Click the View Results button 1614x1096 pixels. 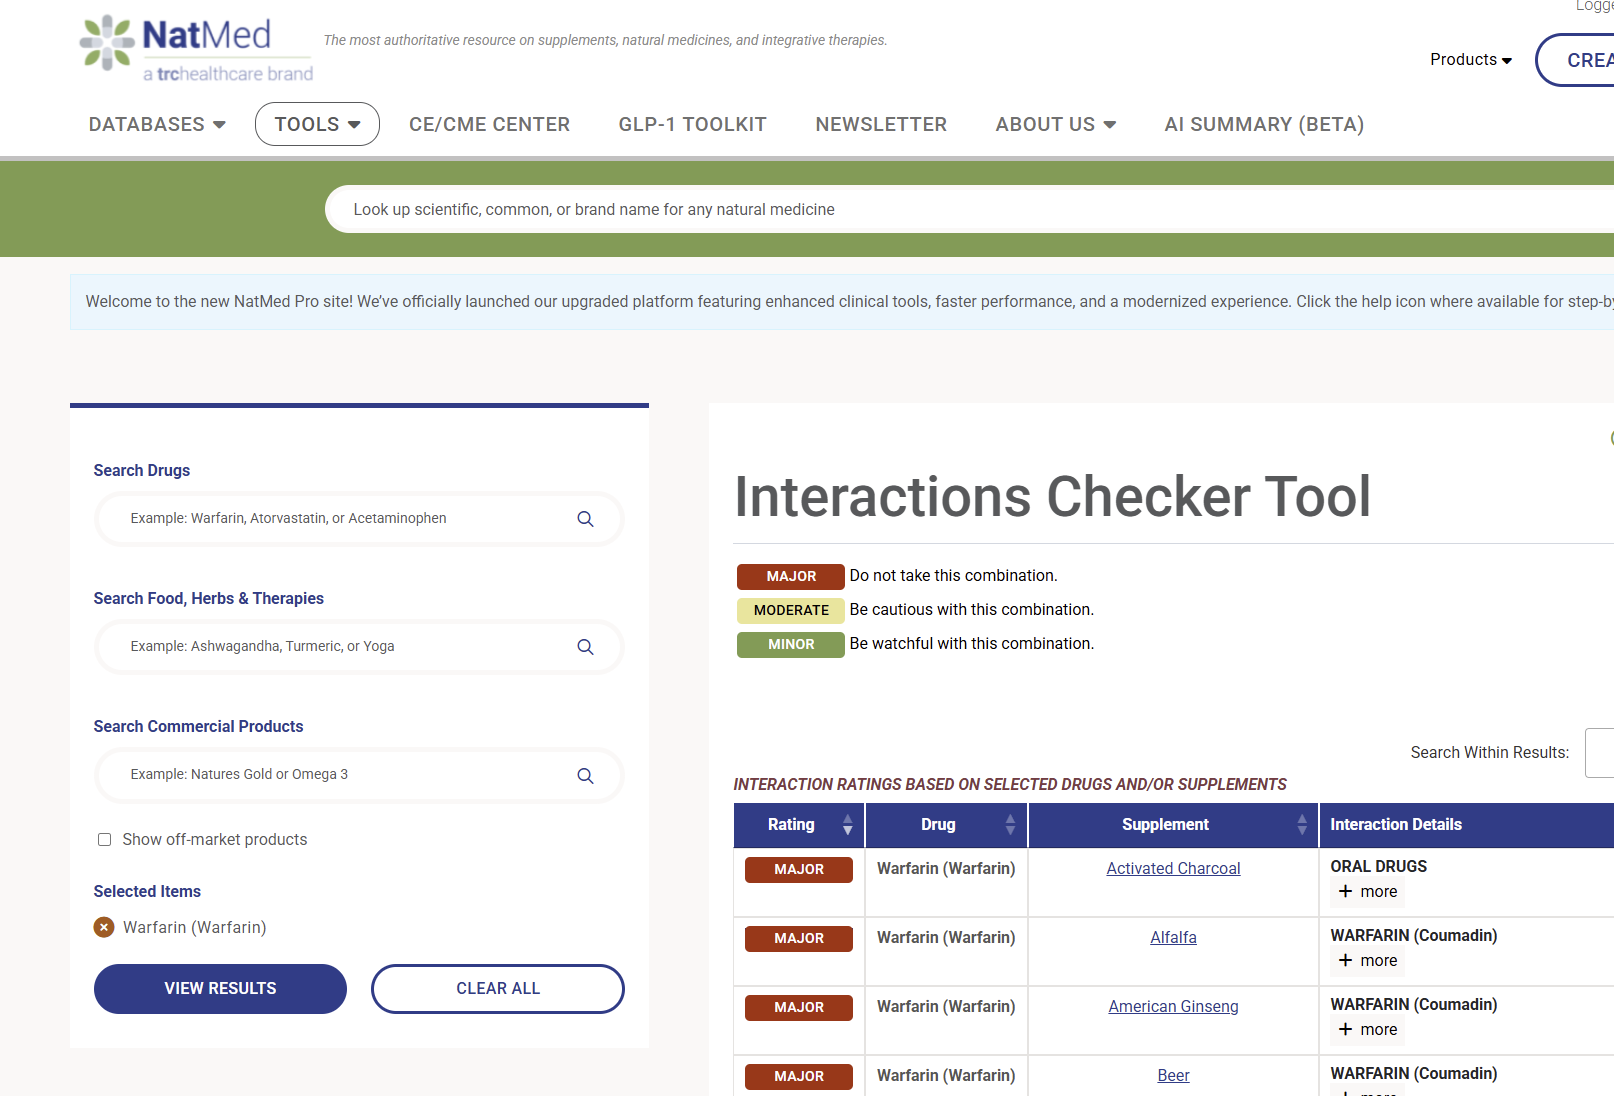coord(220,989)
